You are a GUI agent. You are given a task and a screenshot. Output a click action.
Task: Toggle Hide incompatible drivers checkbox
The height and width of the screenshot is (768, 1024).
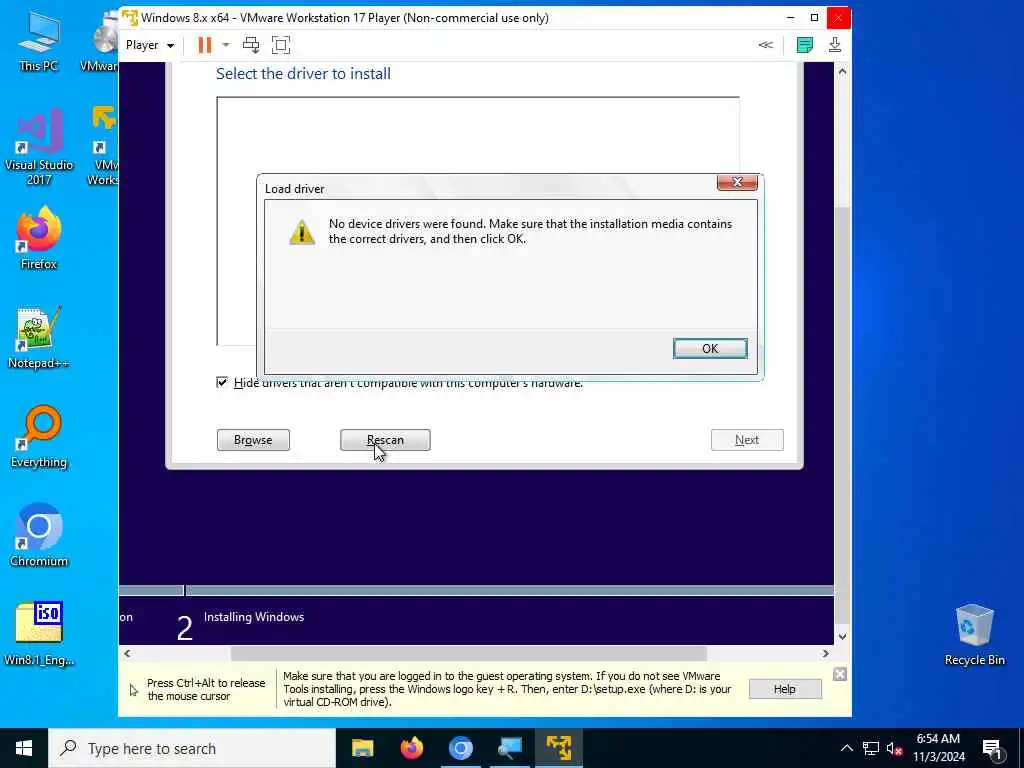[x=222, y=382]
